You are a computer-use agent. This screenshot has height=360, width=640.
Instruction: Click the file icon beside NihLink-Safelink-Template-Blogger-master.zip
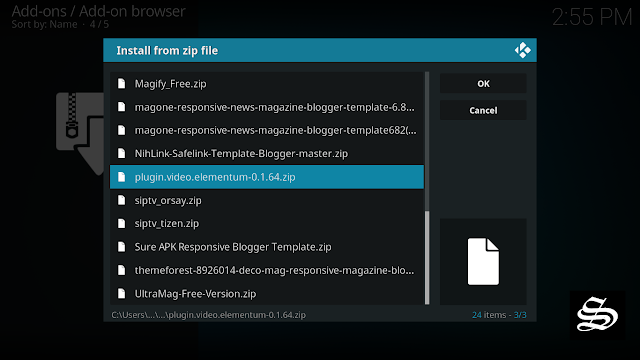pyautogui.click(x=121, y=153)
